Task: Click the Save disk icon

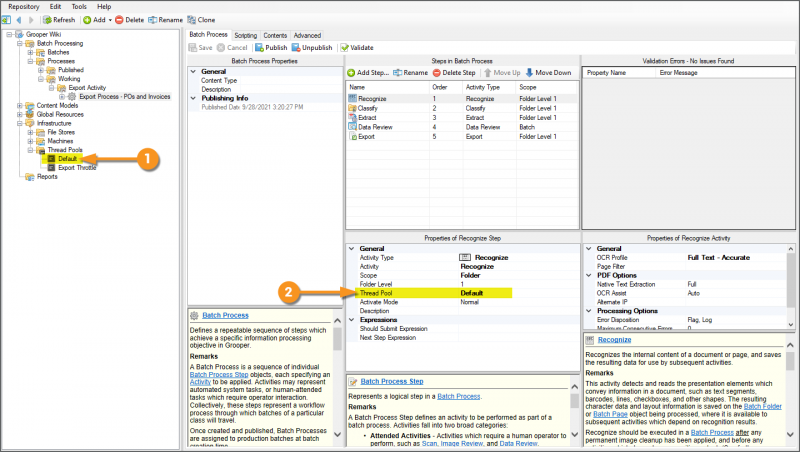Action: tap(193, 47)
